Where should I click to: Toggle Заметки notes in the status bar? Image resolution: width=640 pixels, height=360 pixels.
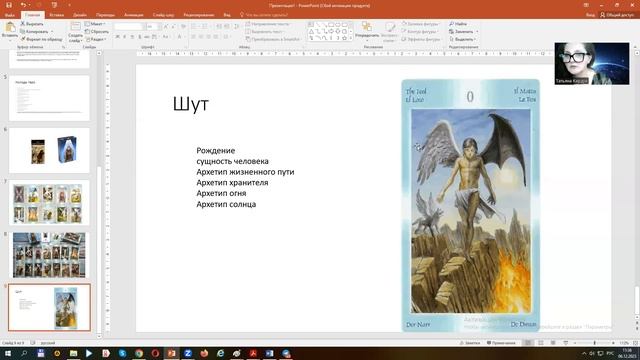[470, 343]
